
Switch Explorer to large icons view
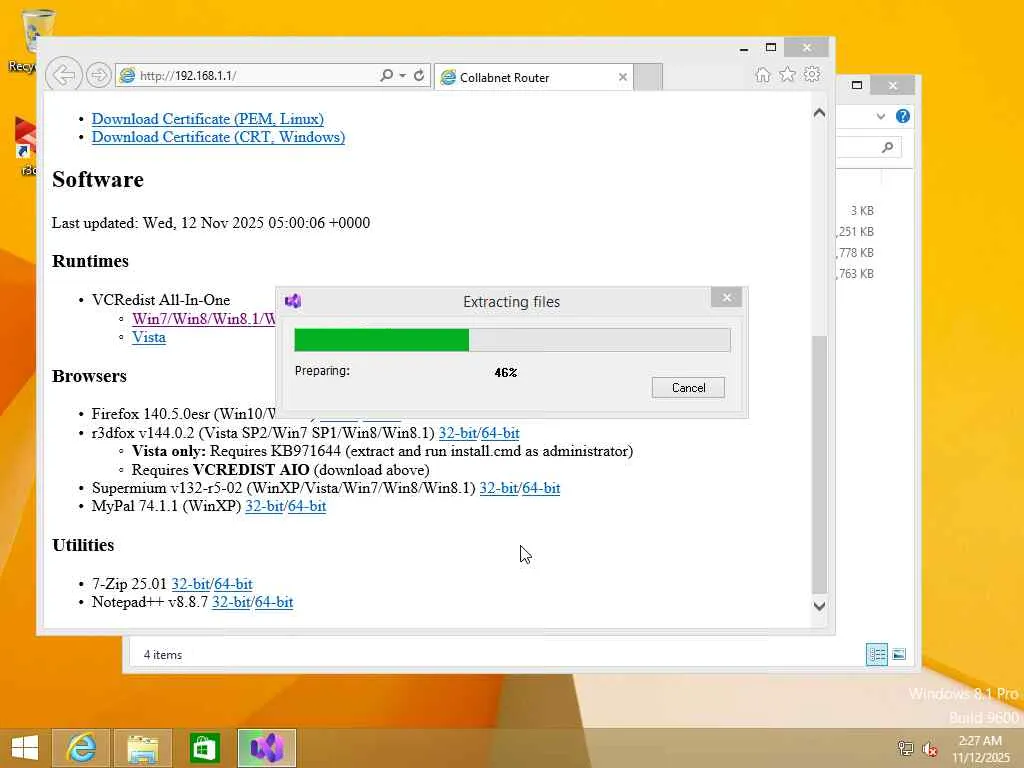tap(899, 654)
